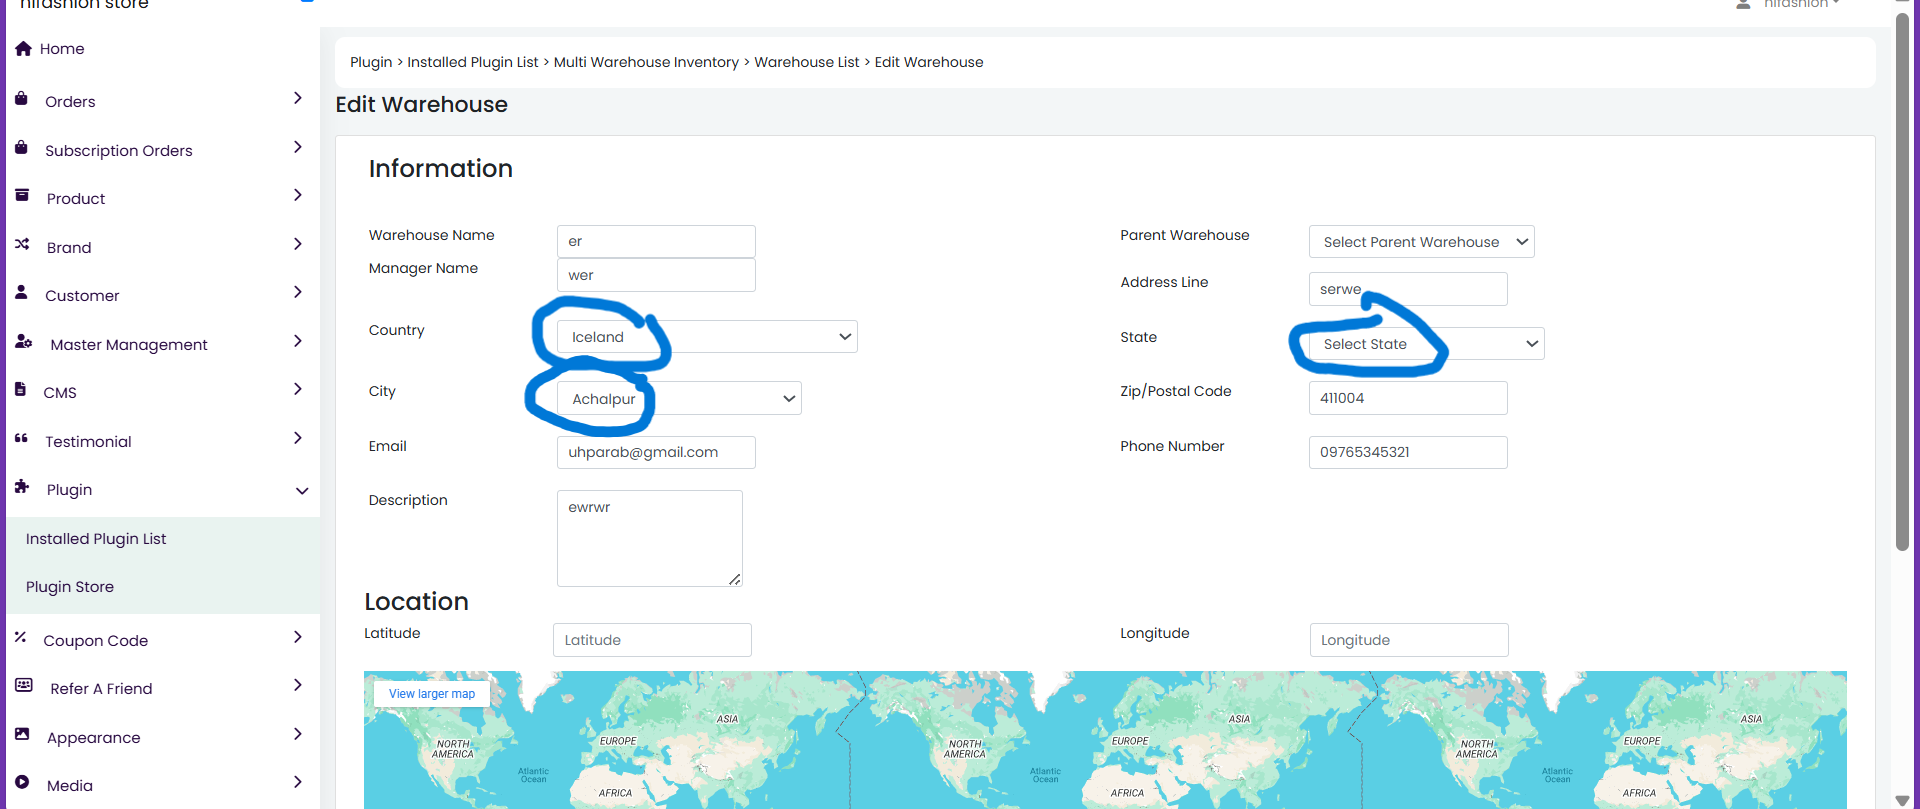Expand the Testimonial menu chevron
Viewport: 1920px width, 809px height.
point(297,438)
